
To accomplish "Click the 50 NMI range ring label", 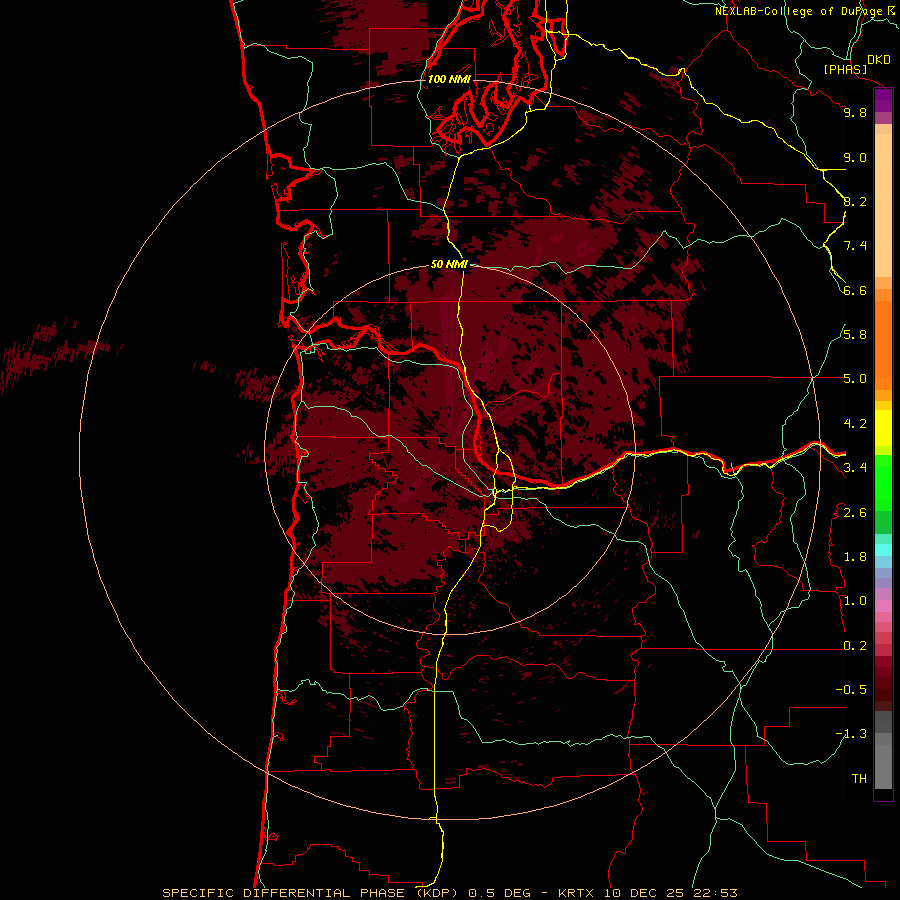I will [449, 265].
